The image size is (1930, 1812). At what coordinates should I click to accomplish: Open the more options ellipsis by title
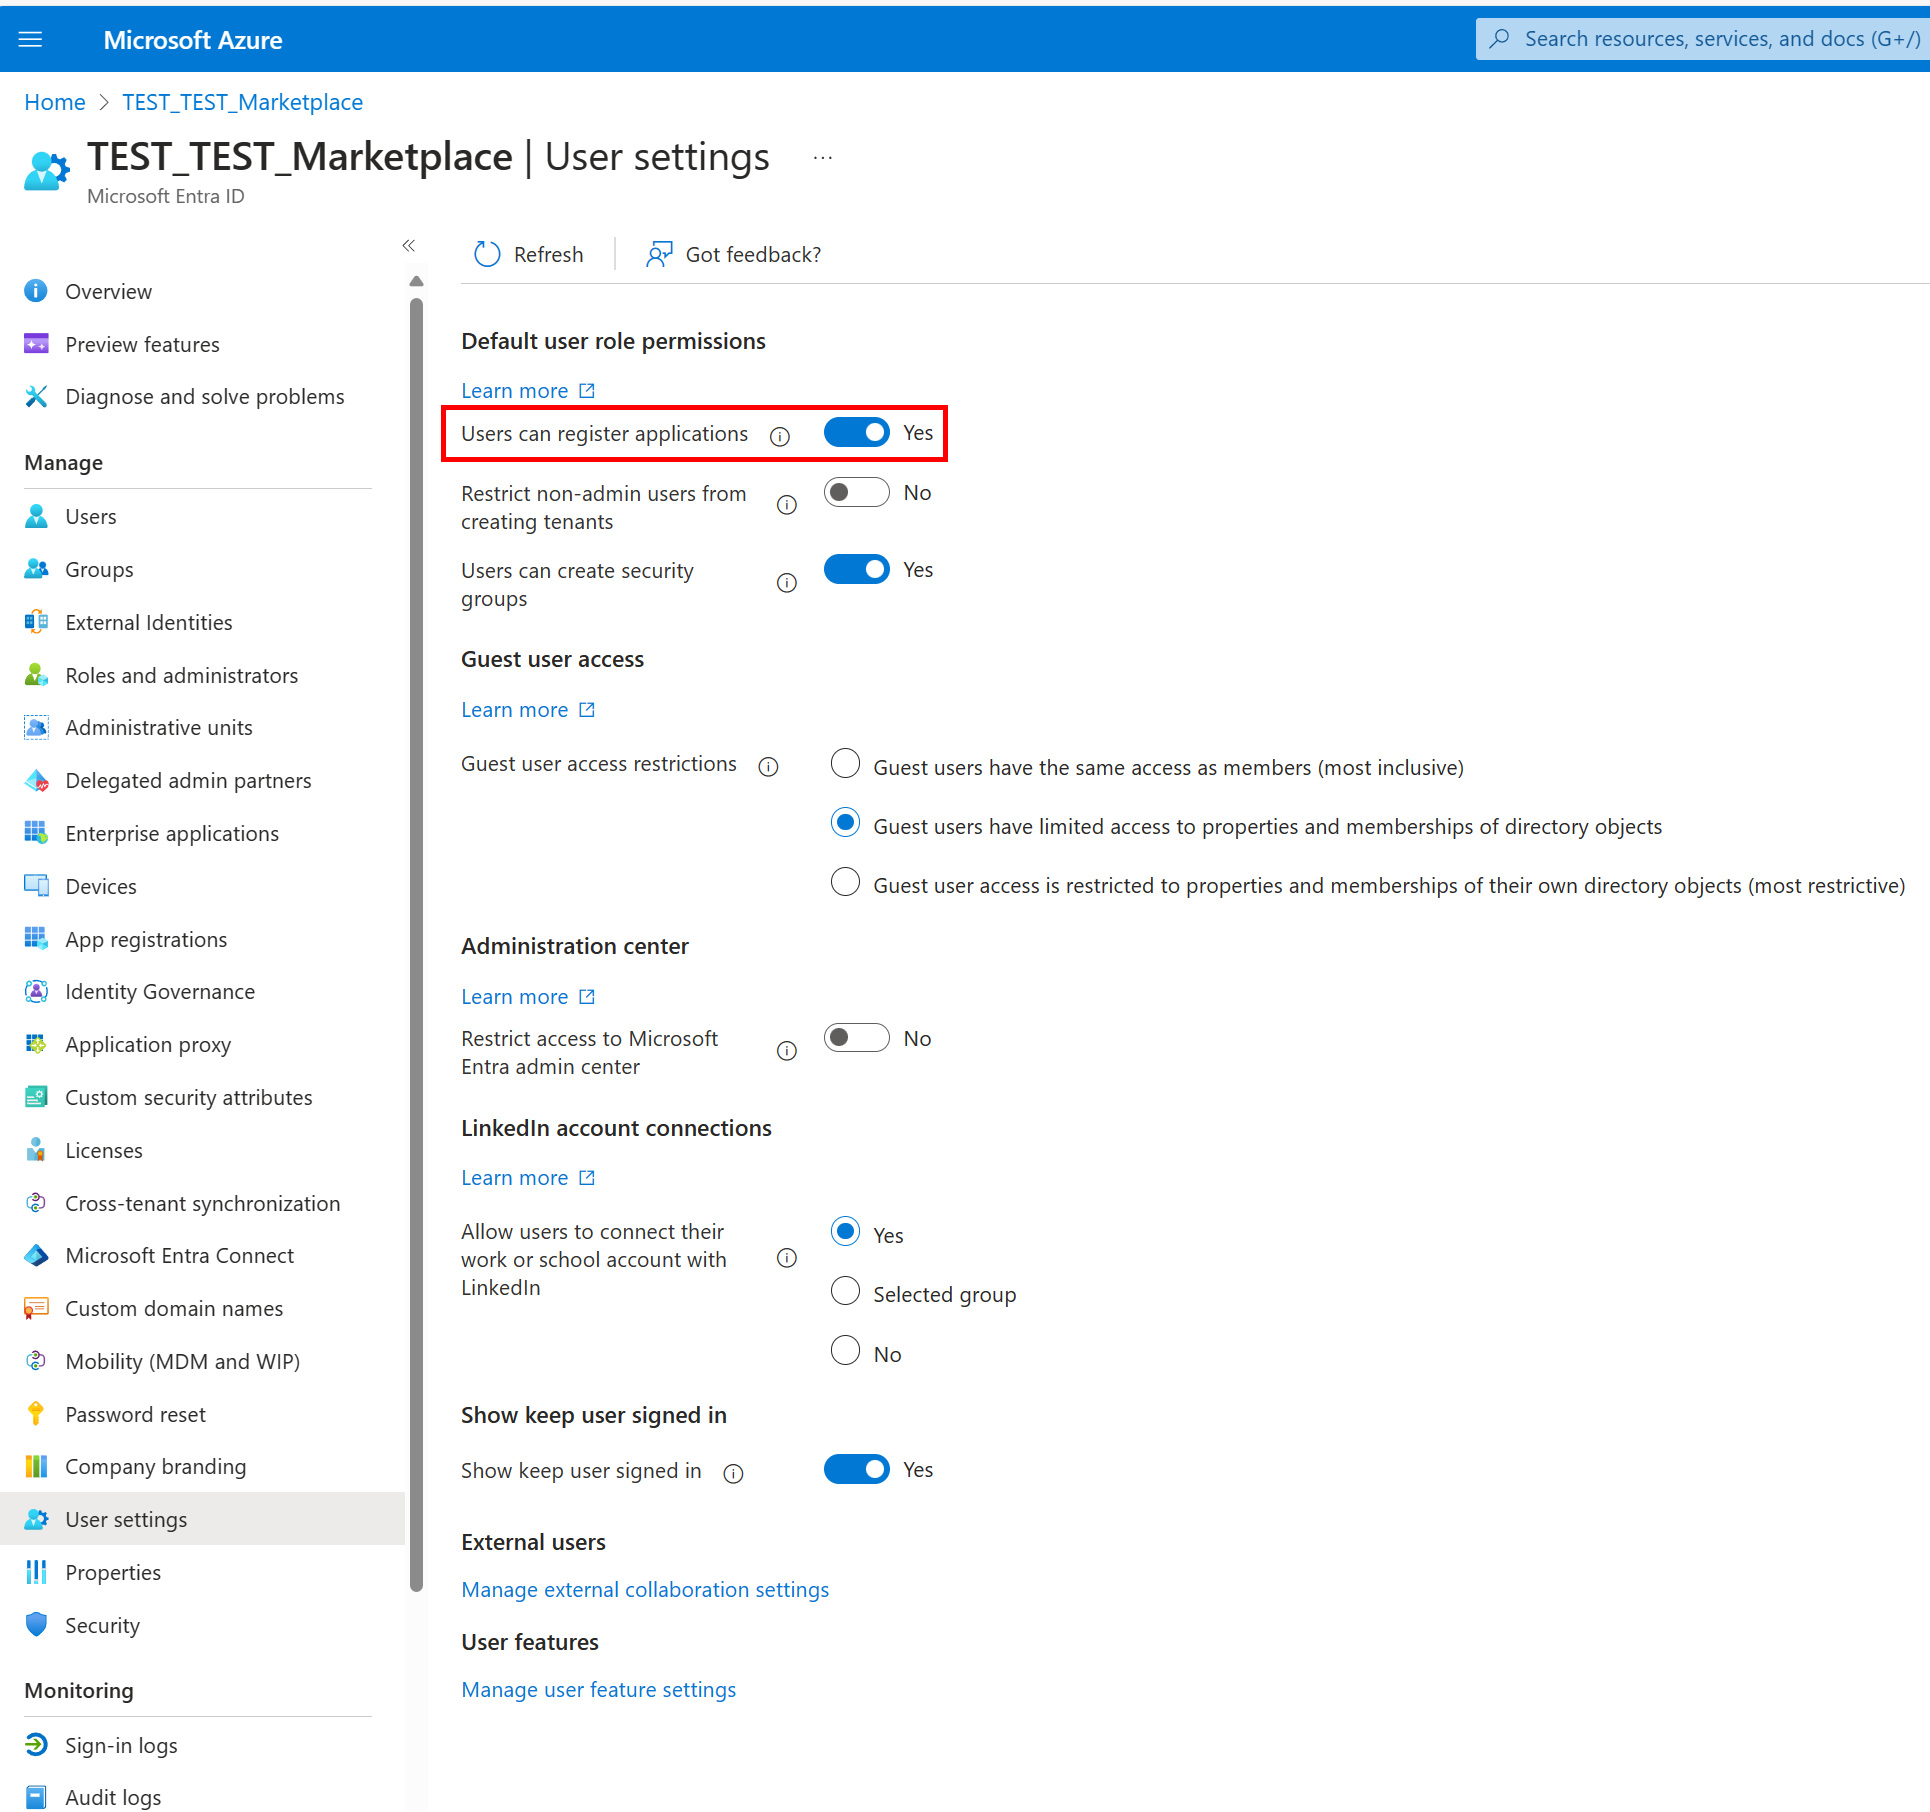[823, 158]
